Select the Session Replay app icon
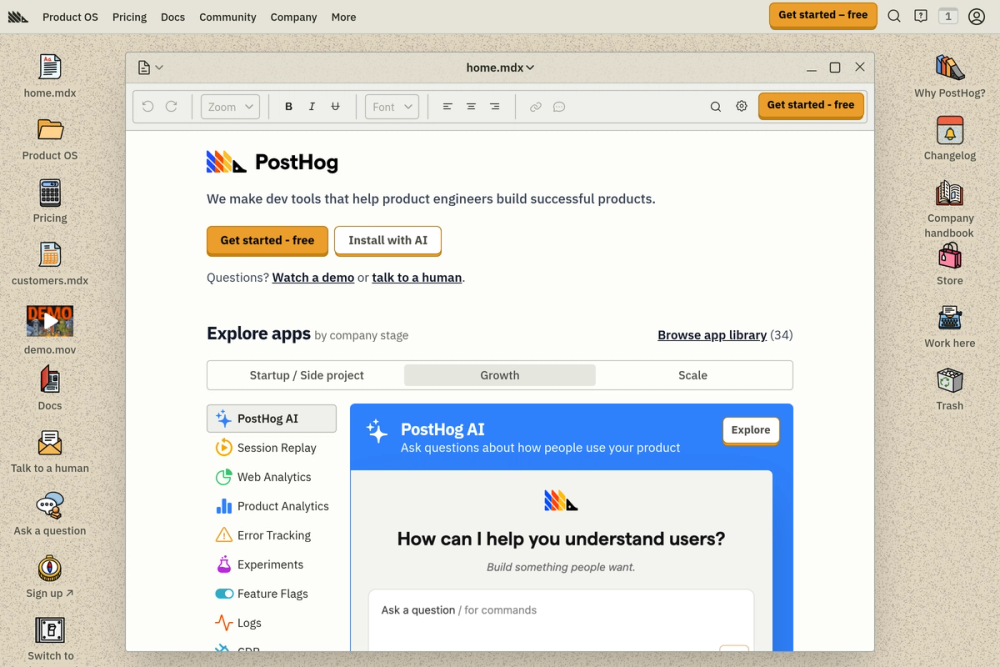The width and height of the screenshot is (1000, 667). pyautogui.click(x=222, y=447)
